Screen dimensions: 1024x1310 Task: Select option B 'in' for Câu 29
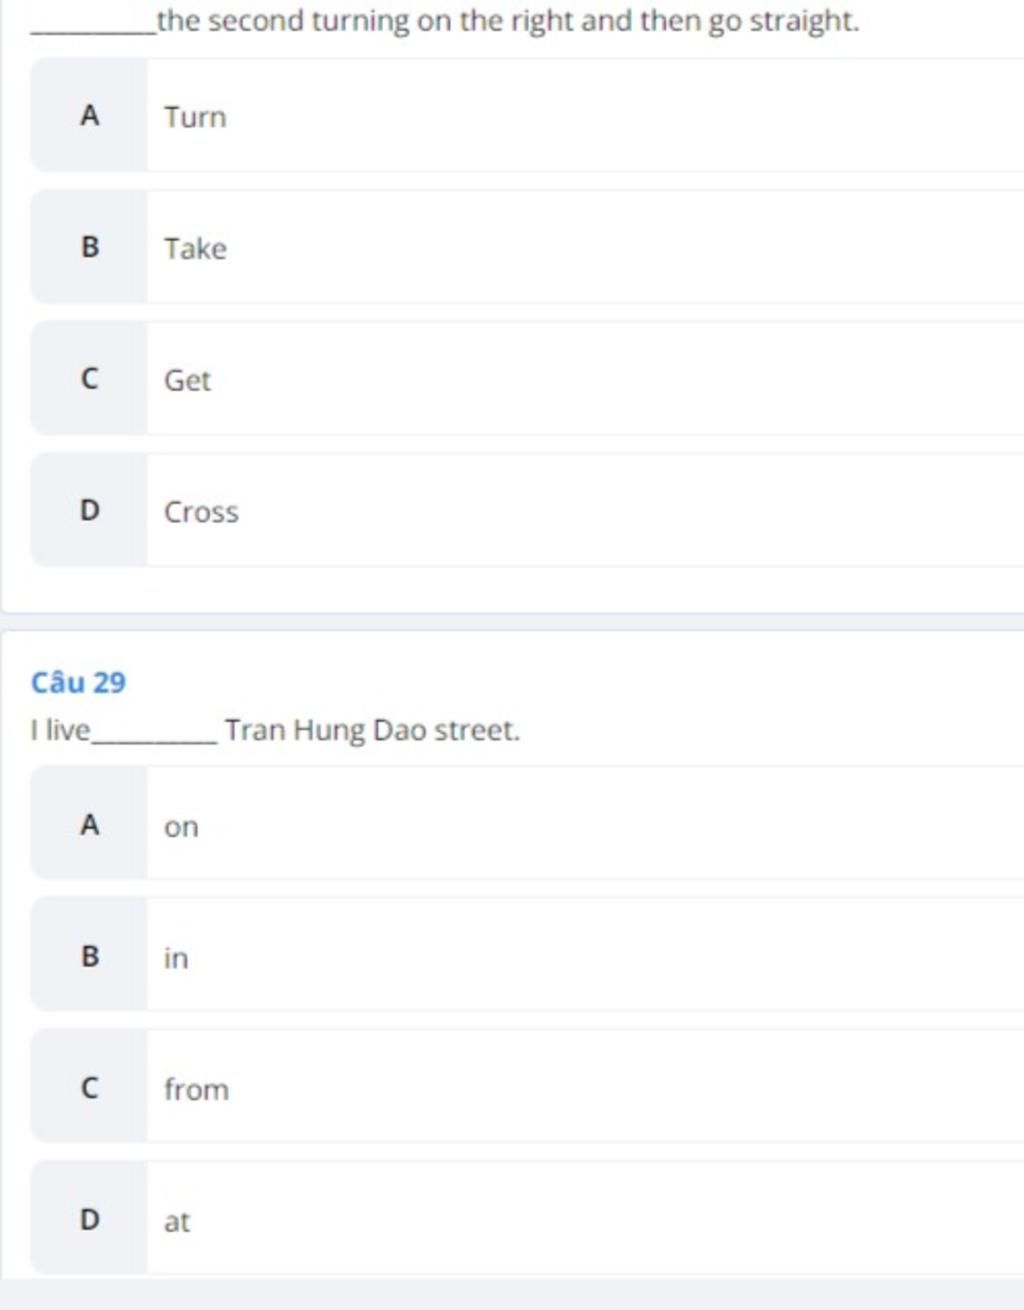(x=527, y=955)
